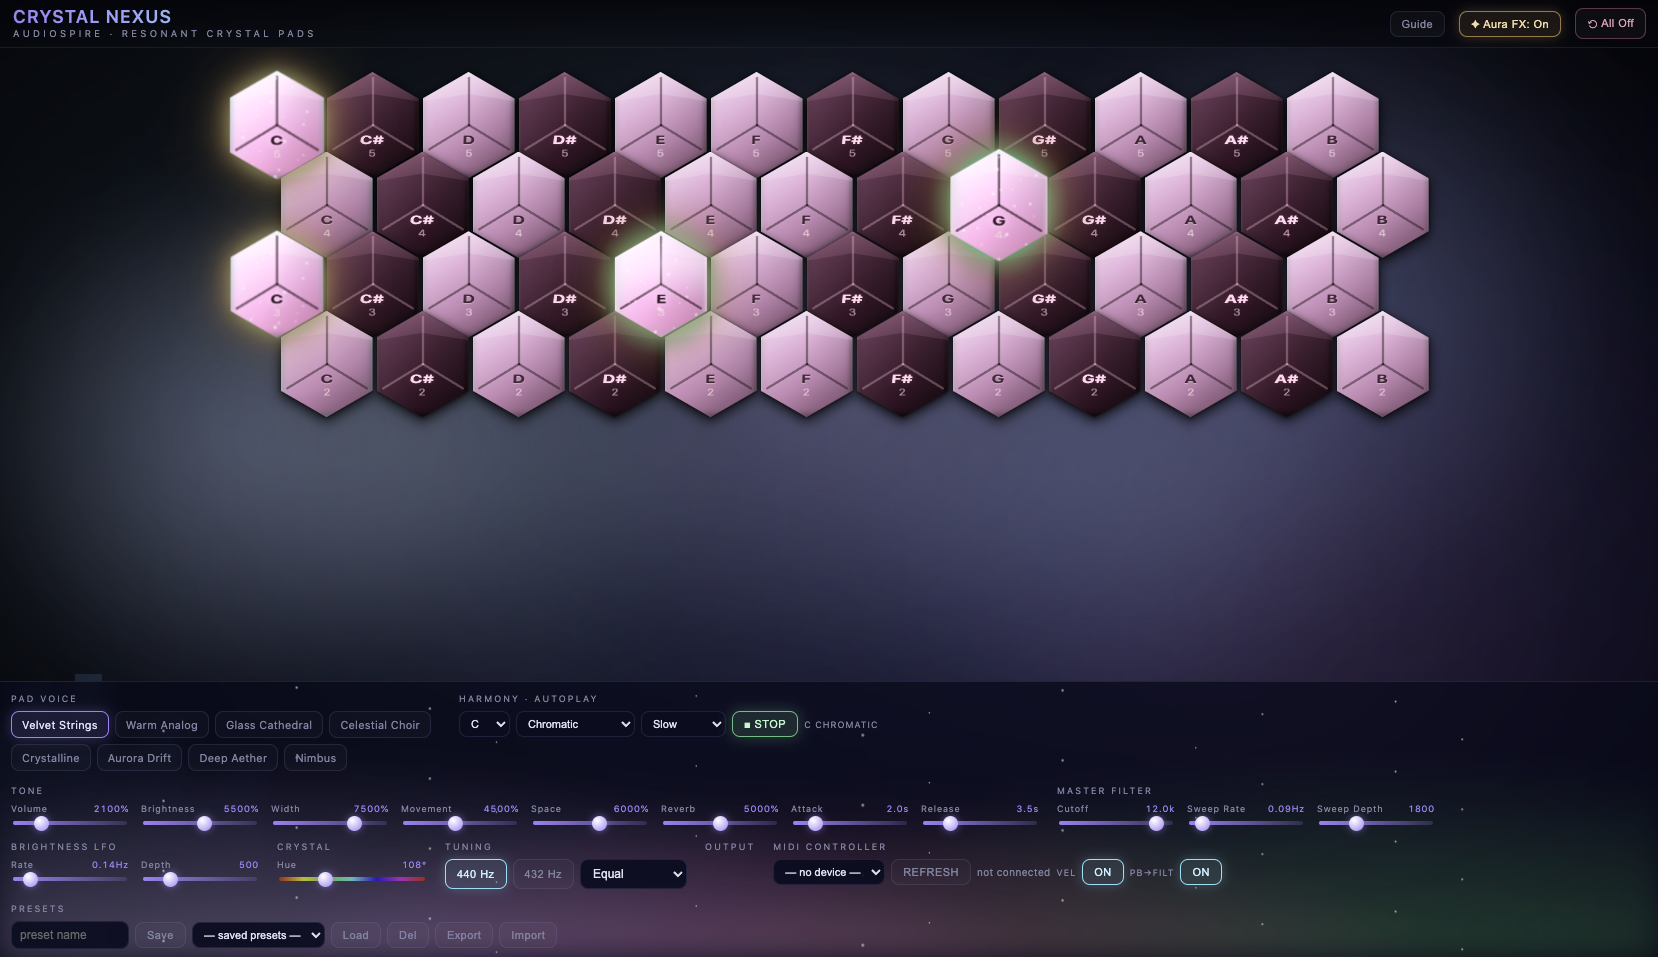Screen dimensions: 1658x957
Task: Open the saved presets dropdown
Action: point(258,935)
